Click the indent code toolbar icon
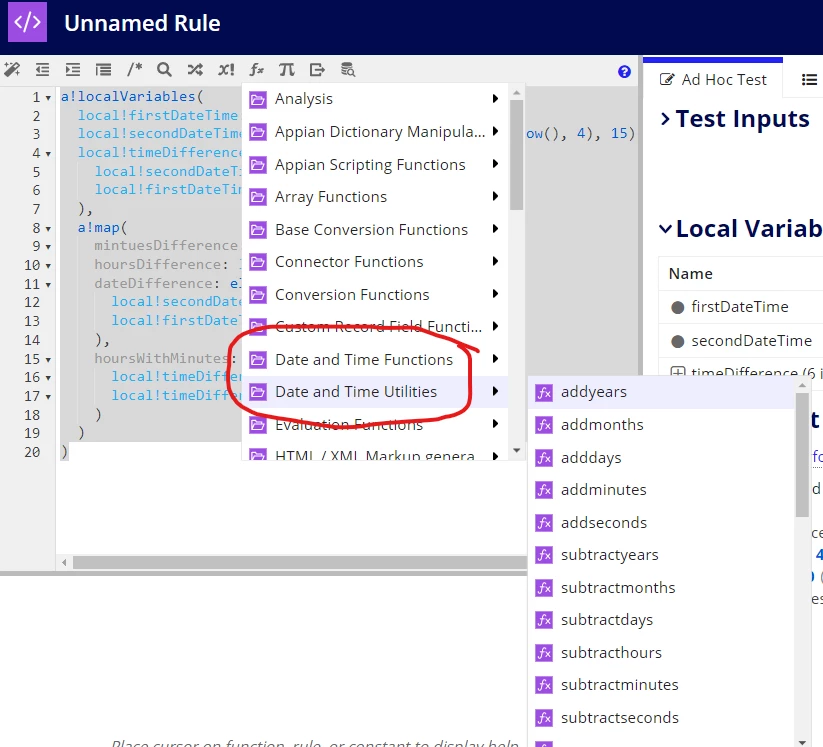 [x=73, y=70]
